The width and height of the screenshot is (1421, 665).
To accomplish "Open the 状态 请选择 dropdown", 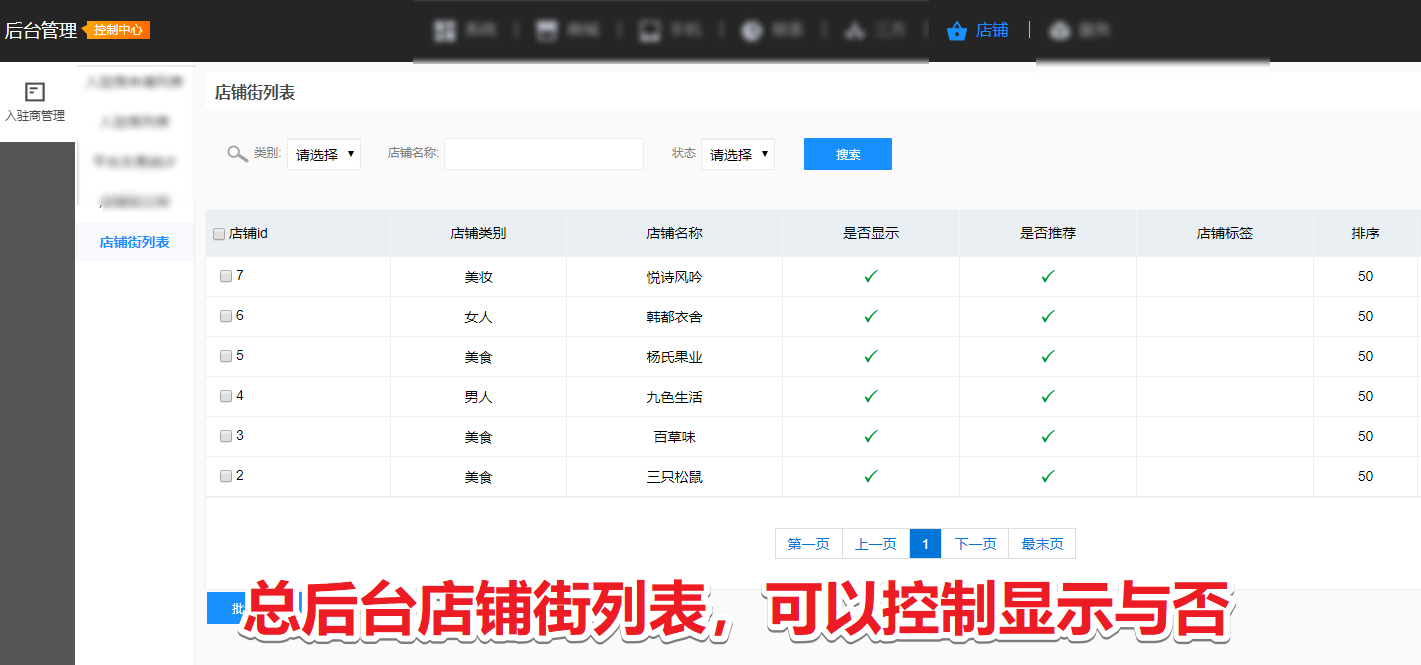I will pos(738,154).
